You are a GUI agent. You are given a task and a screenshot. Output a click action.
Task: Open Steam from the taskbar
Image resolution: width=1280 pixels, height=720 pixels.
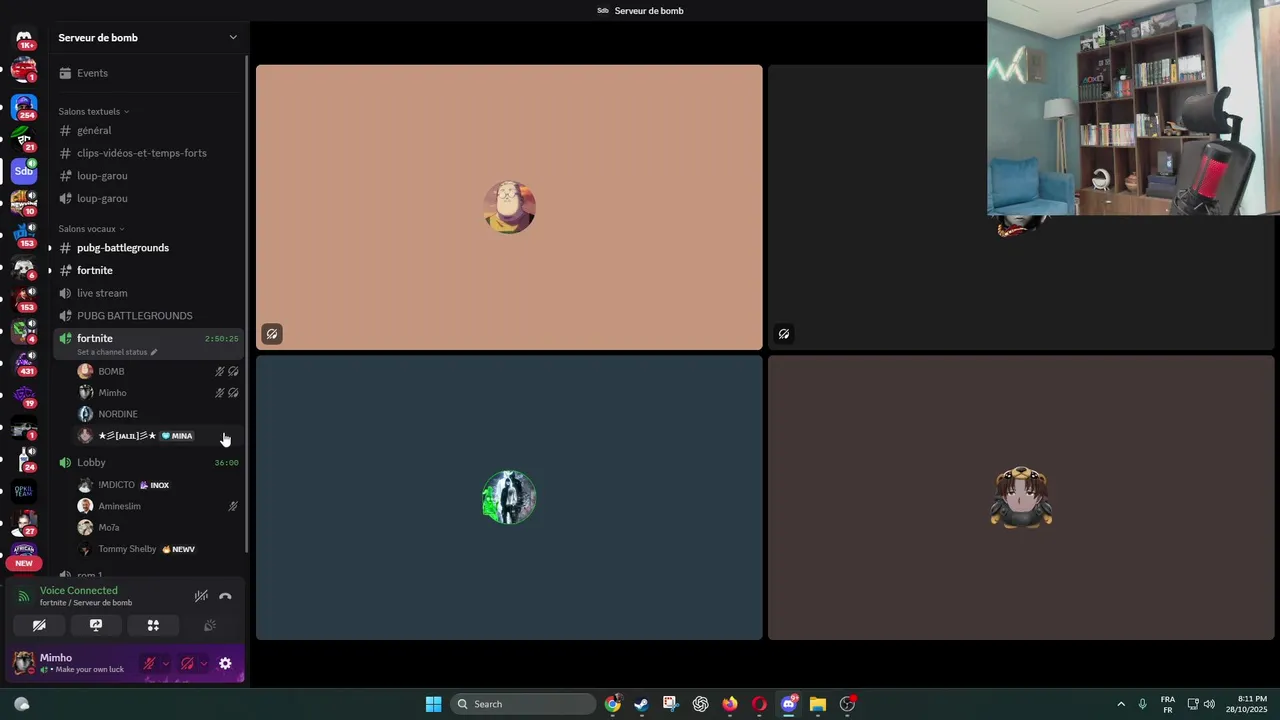tap(641, 704)
